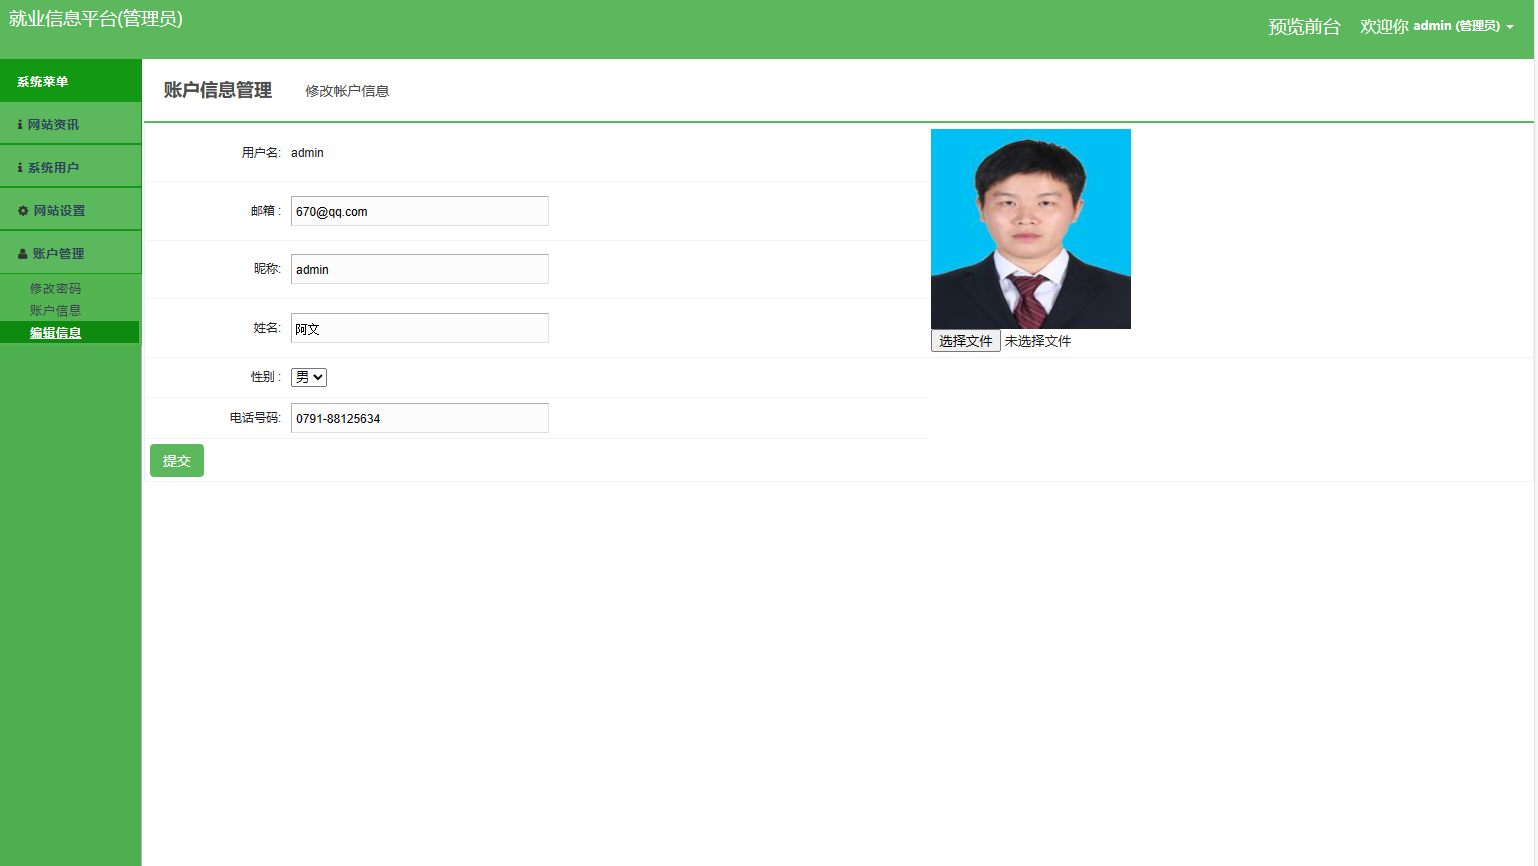Open 预览前台 link in header

point(1304,27)
